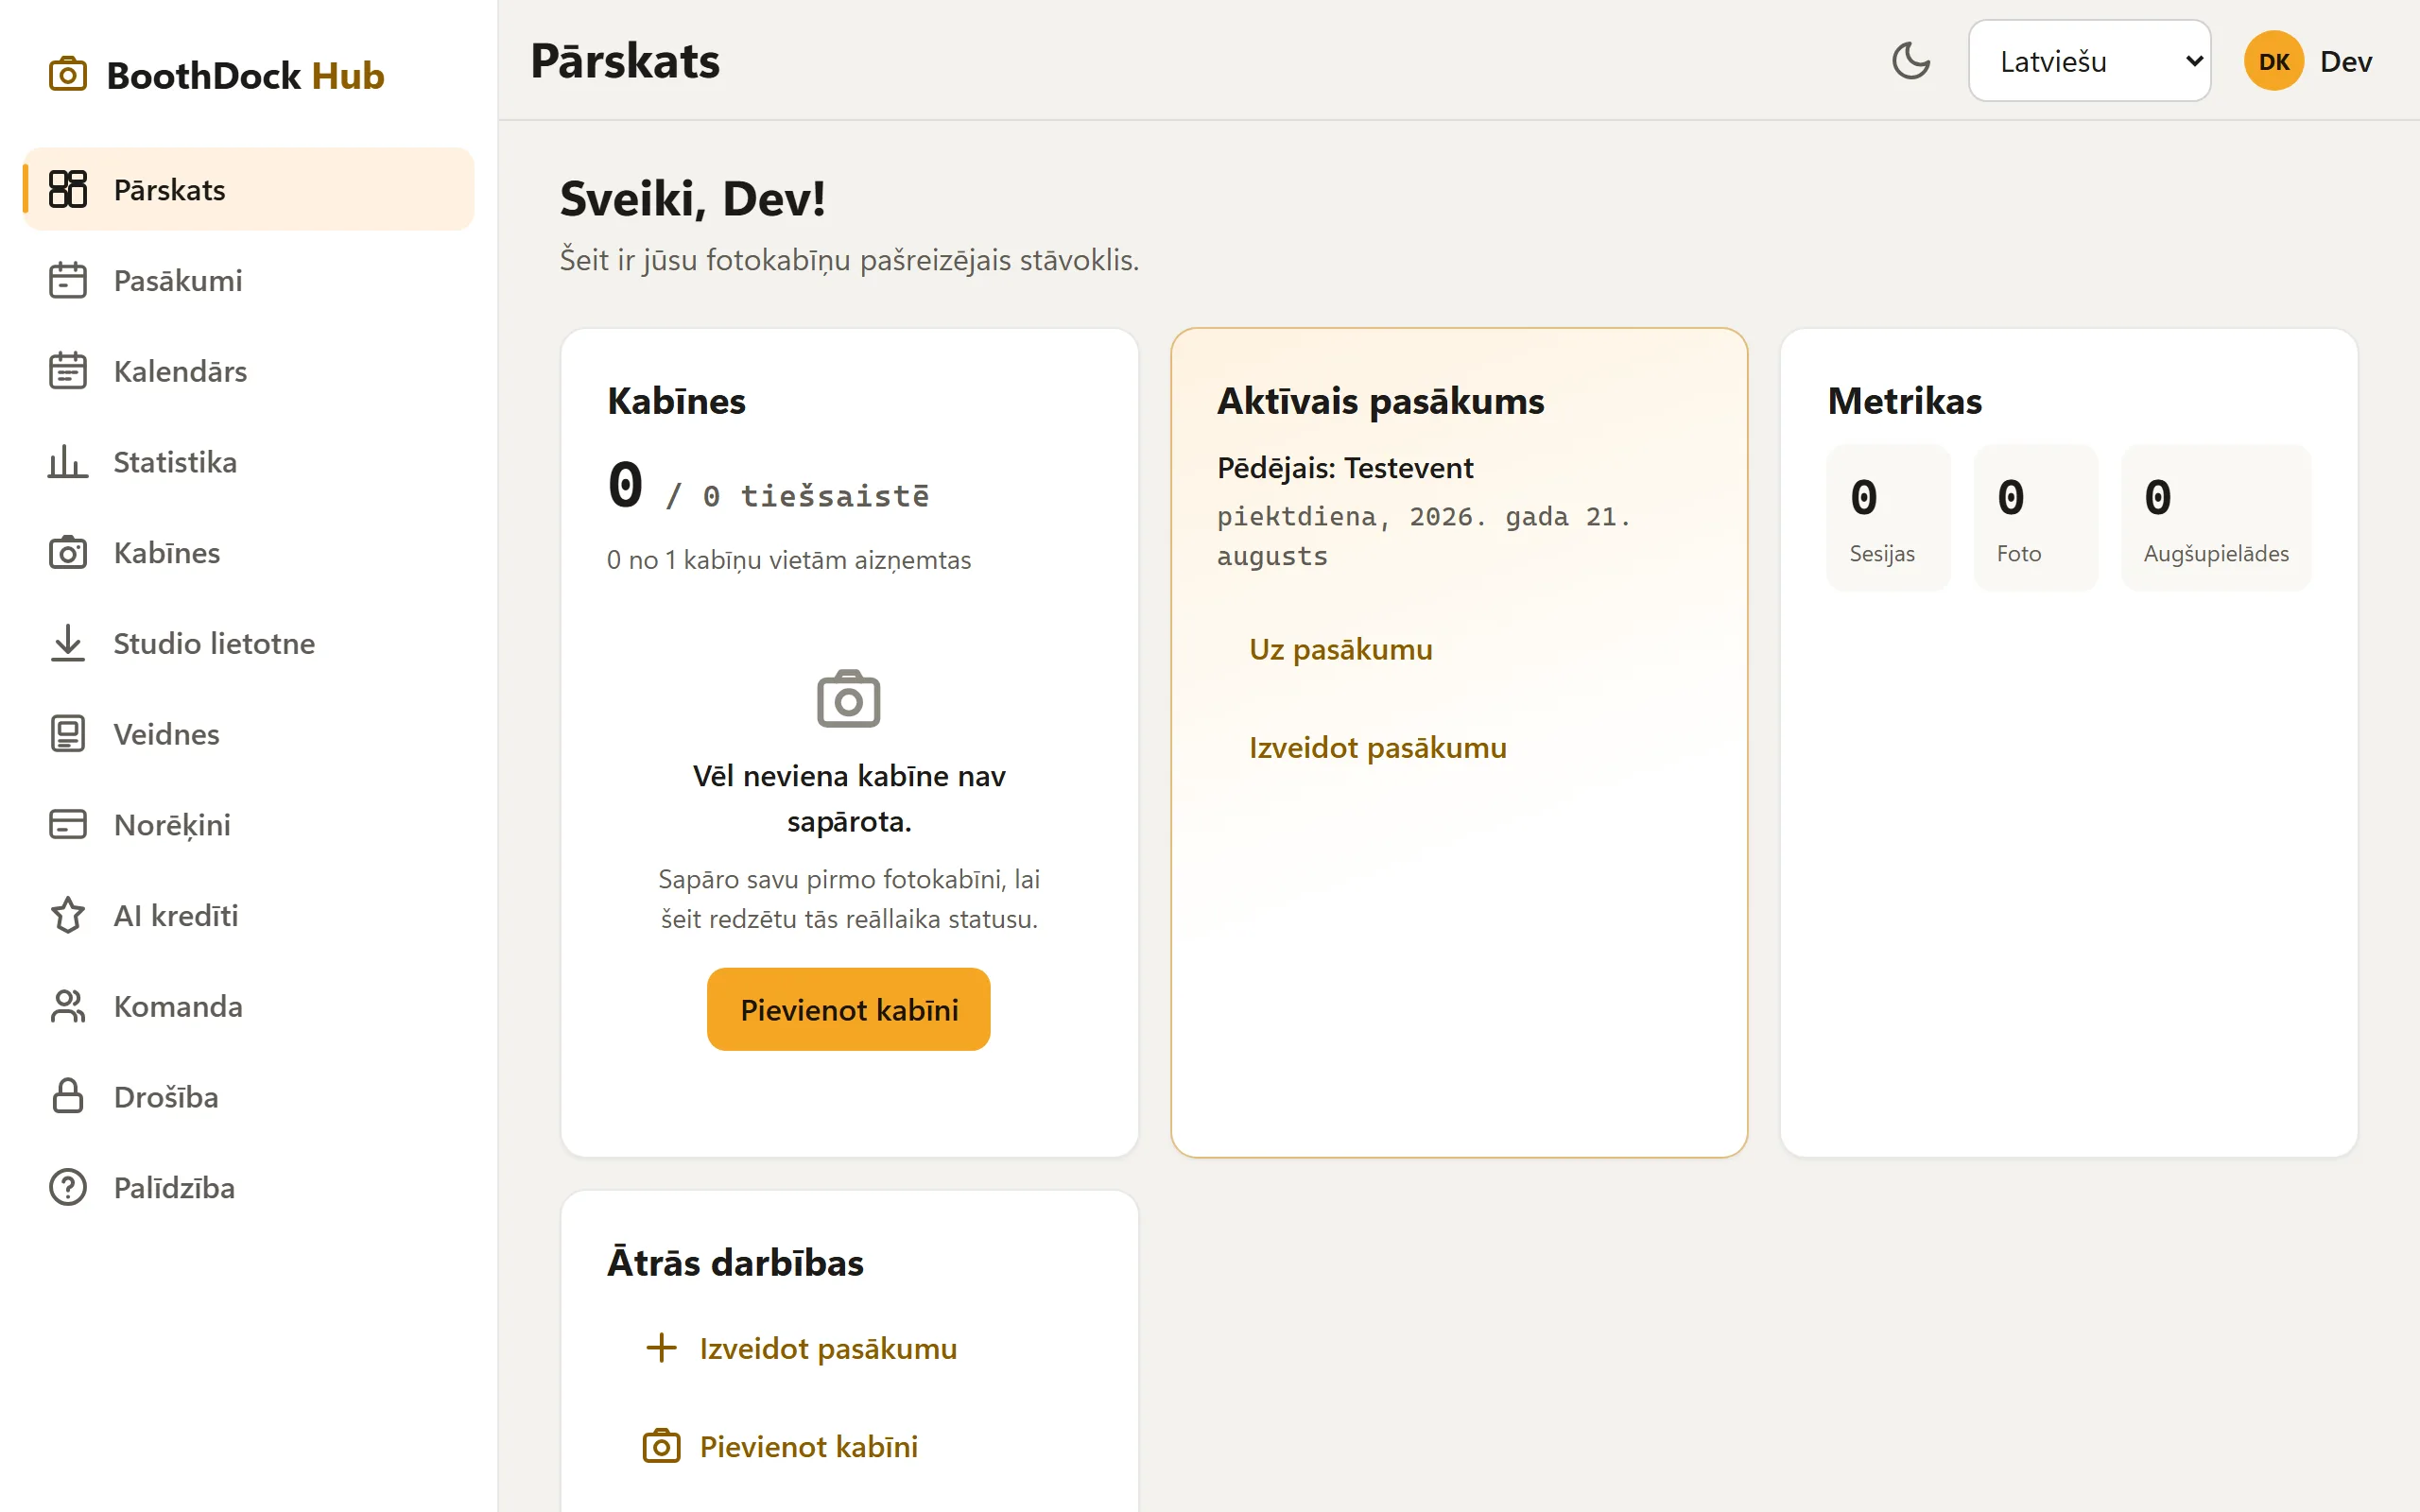Click the Drošība lock icon

[x=68, y=1096]
